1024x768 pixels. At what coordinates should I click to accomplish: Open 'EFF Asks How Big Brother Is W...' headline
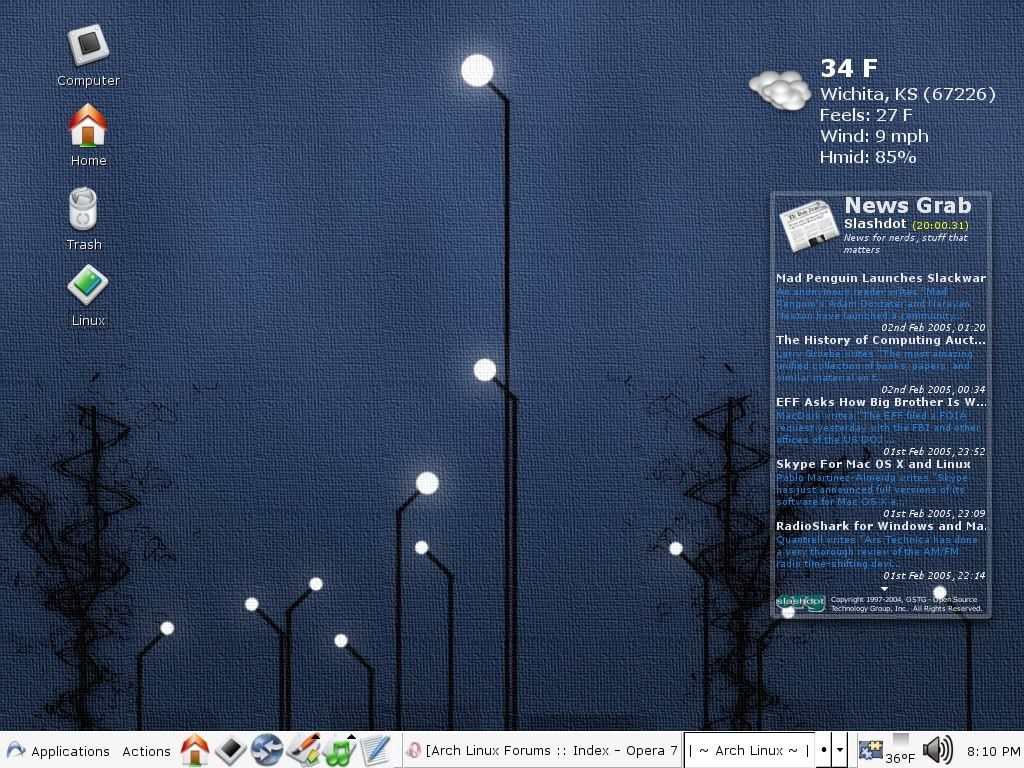point(881,402)
